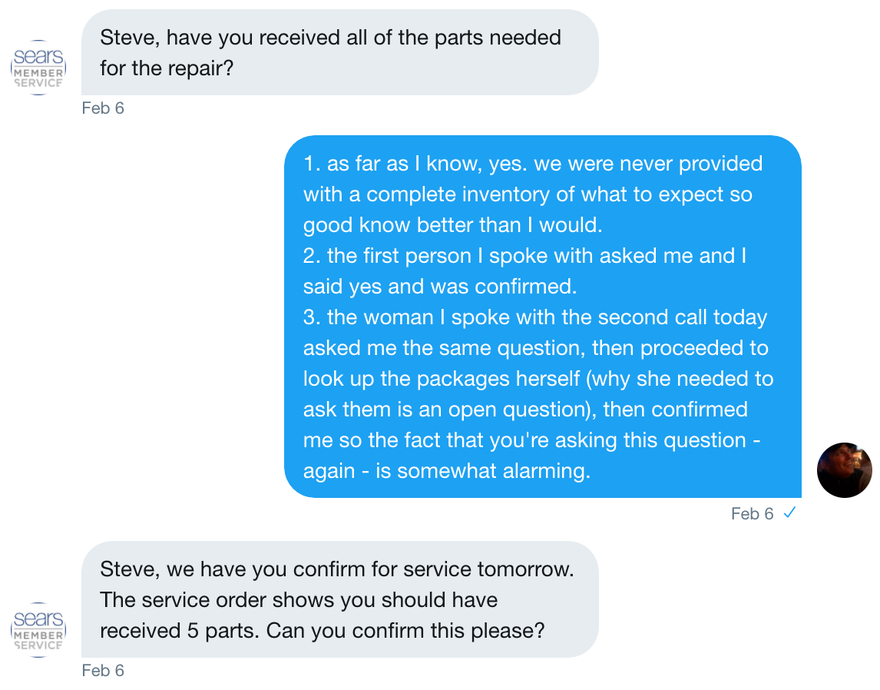This screenshot has height=690, width=880.
Task: Click the text 'for the repair?'
Action: coord(167,68)
